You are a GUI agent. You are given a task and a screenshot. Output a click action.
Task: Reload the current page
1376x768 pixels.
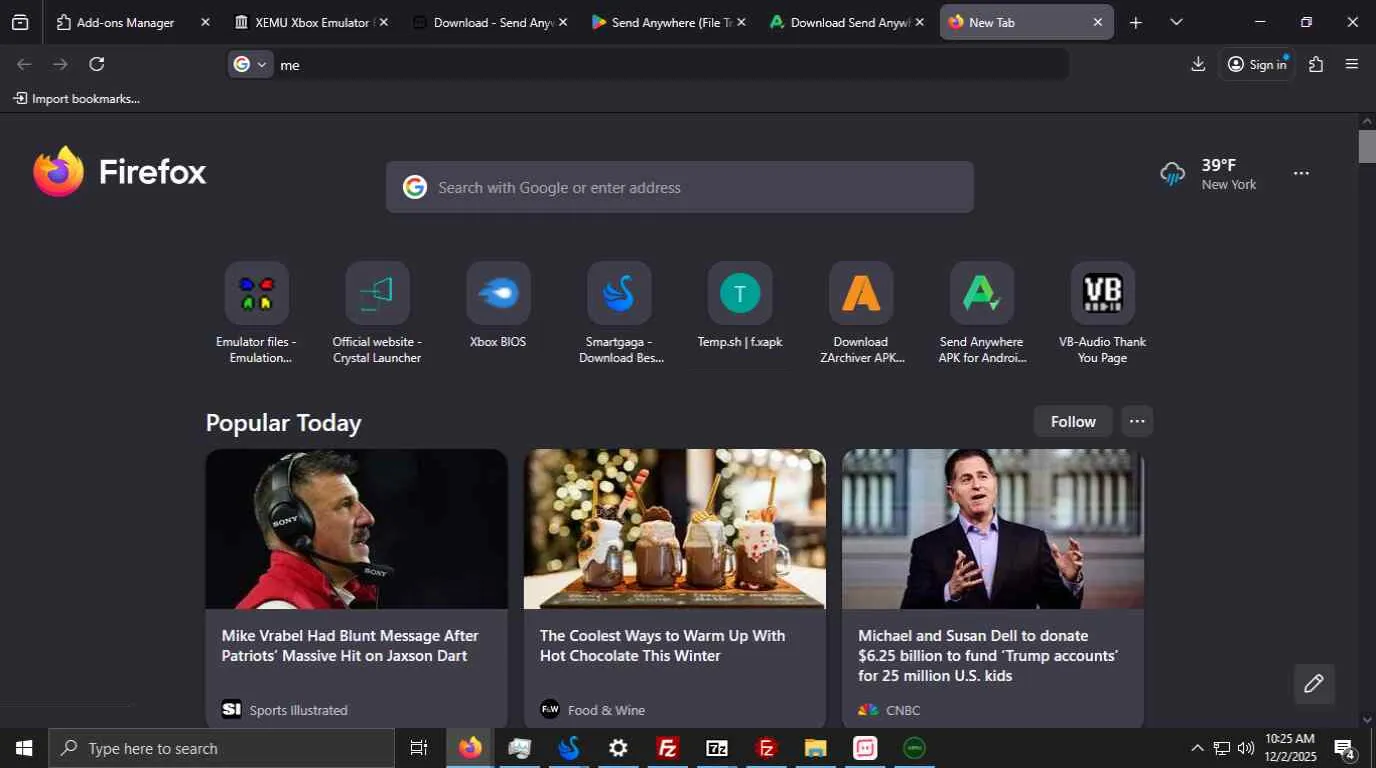point(97,64)
